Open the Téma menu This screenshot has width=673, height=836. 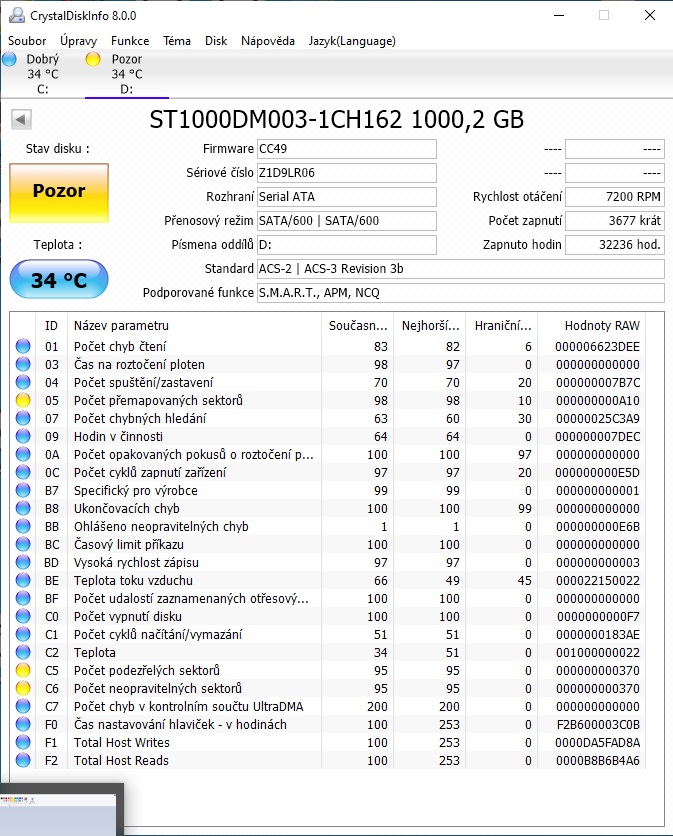(x=177, y=41)
